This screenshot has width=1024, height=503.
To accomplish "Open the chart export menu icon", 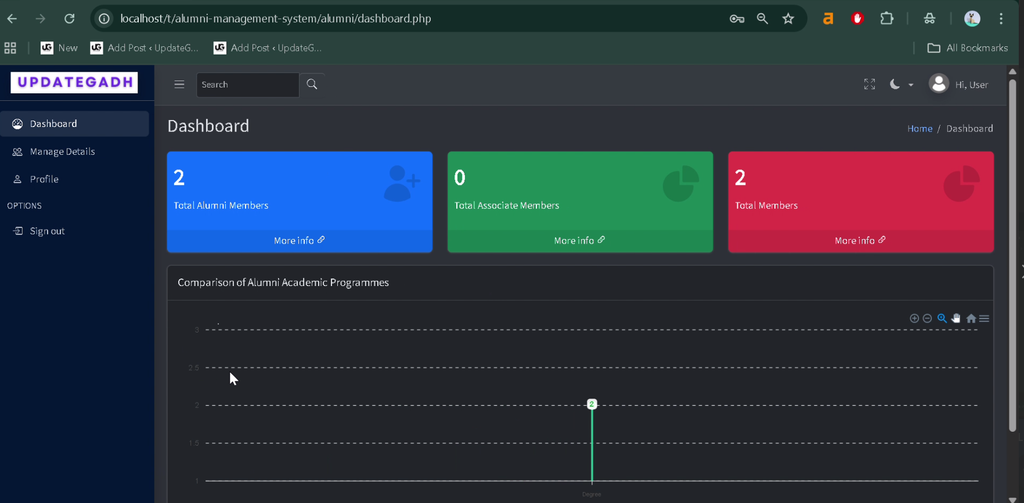I will tap(984, 319).
